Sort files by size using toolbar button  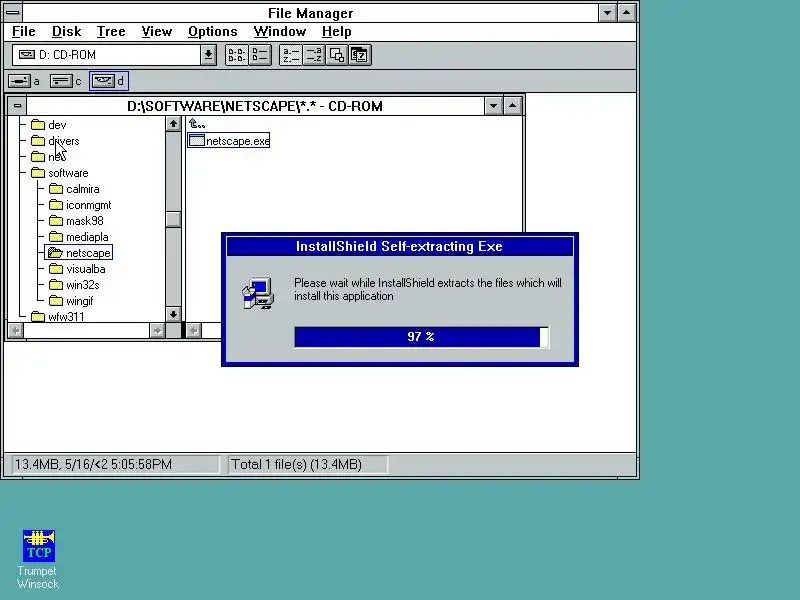coord(337,55)
